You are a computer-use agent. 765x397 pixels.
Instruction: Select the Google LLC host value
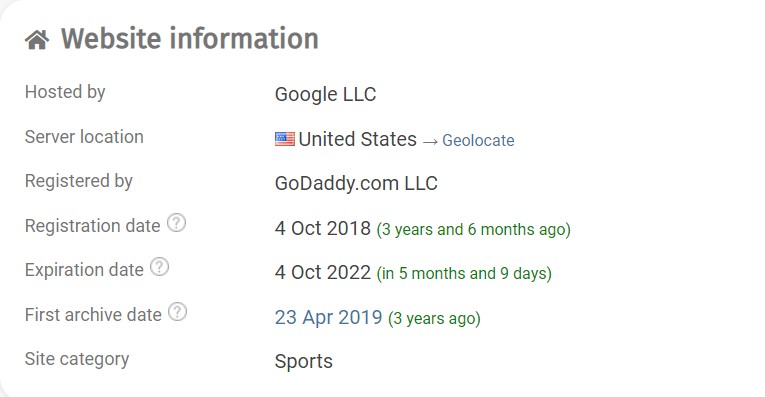[325, 95]
